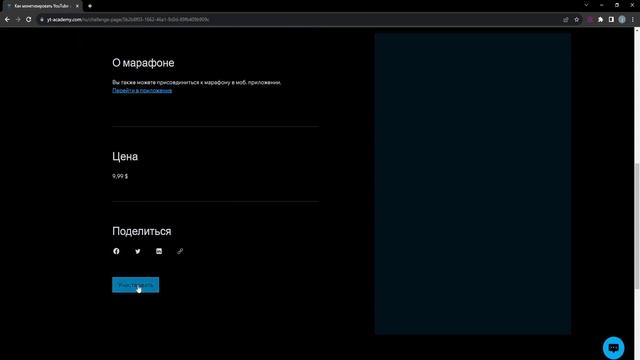
Task: Open the Extensions puzzle menu
Action: click(x=600, y=20)
